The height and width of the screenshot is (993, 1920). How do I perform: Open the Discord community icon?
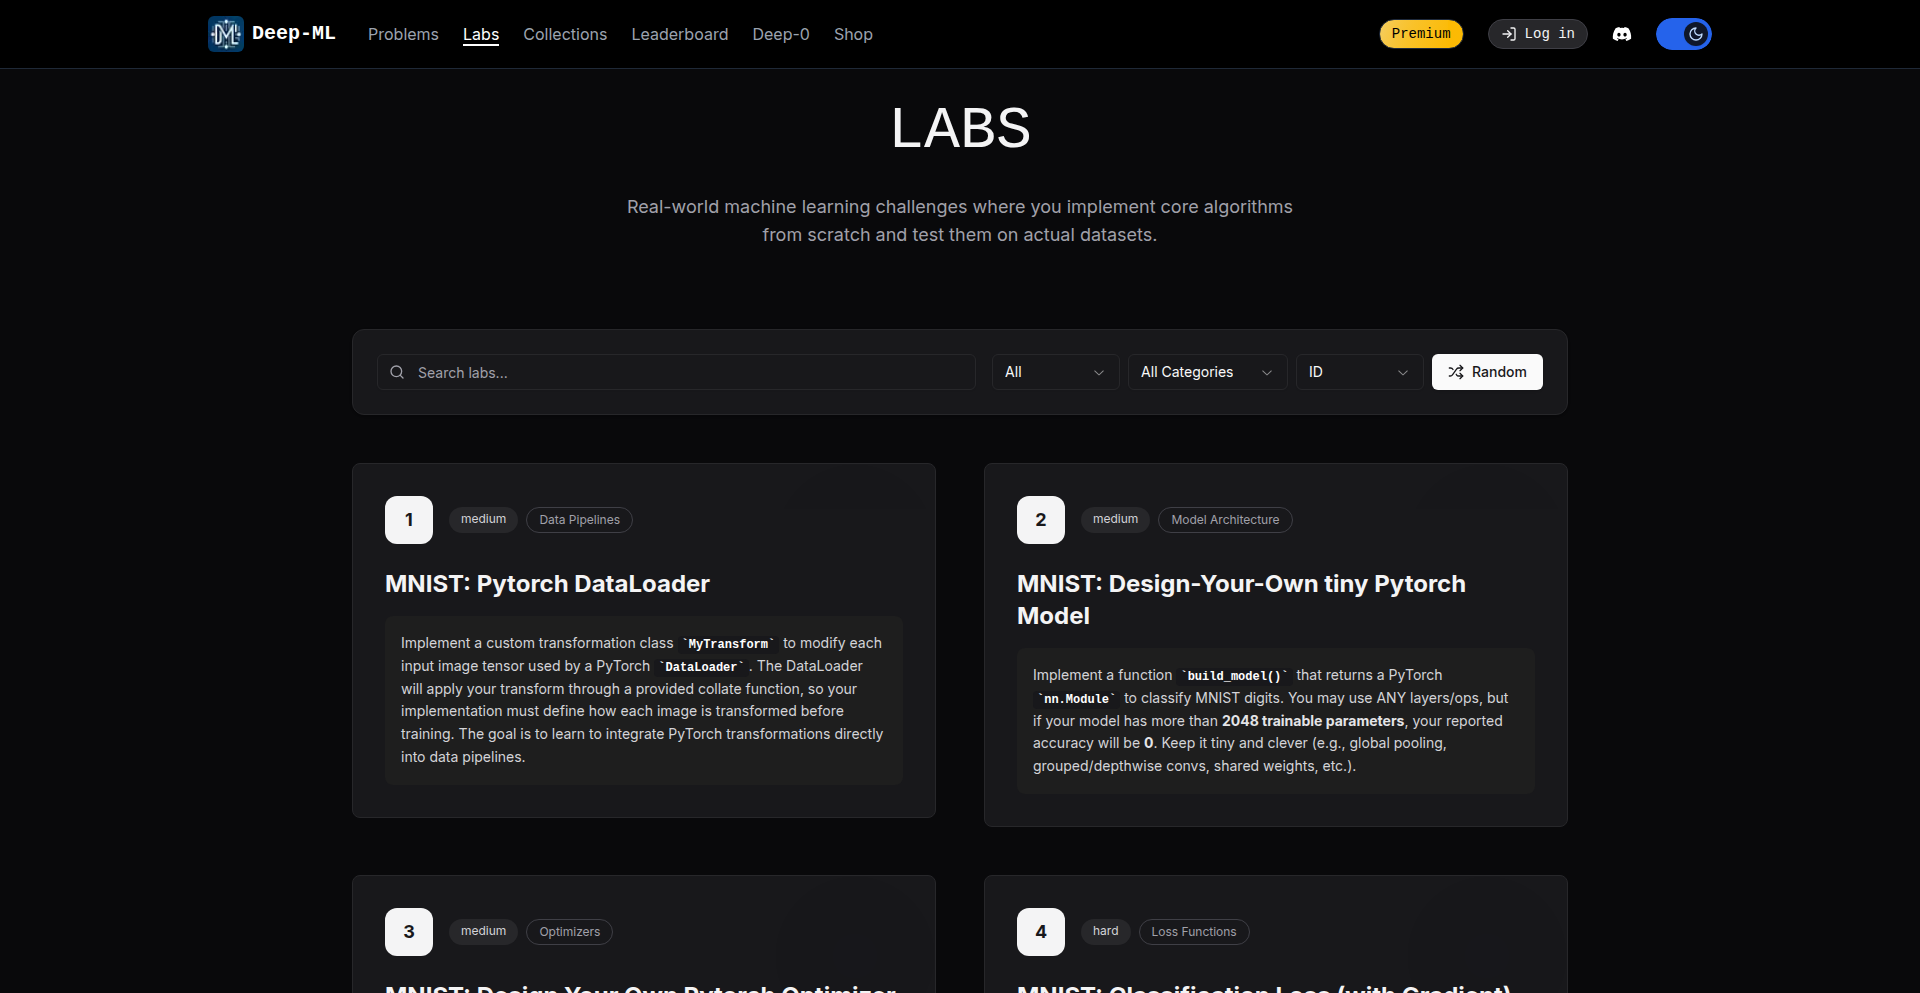1622,34
